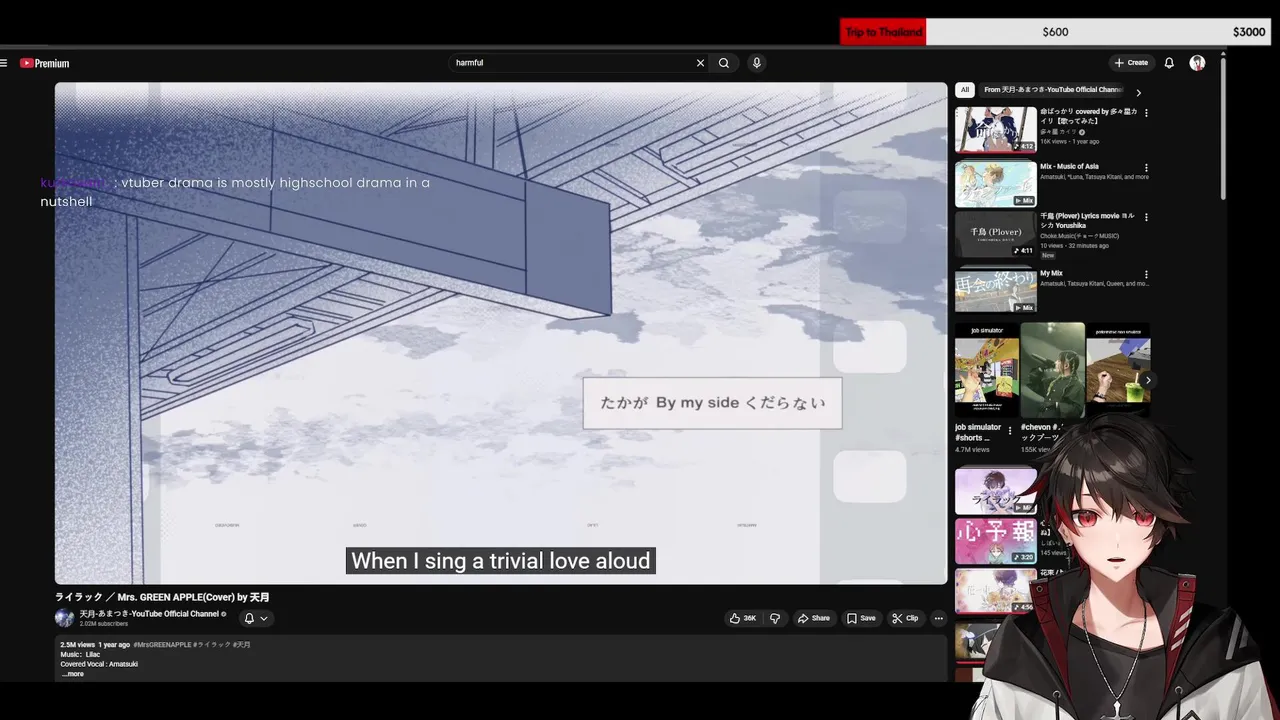Show more filter chips with the right arrow
Image resolution: width=1280 pixels, height=720 pixels.
(x=1138, y=92)
